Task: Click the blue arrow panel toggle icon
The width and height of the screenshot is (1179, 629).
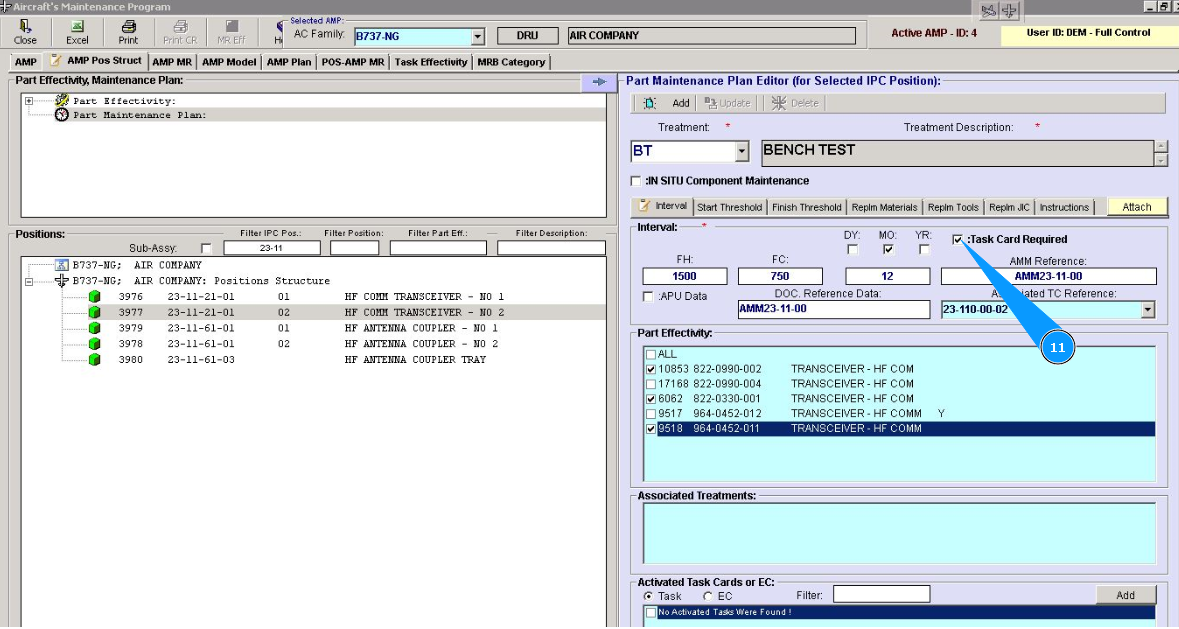Action: tap(598, 82)
